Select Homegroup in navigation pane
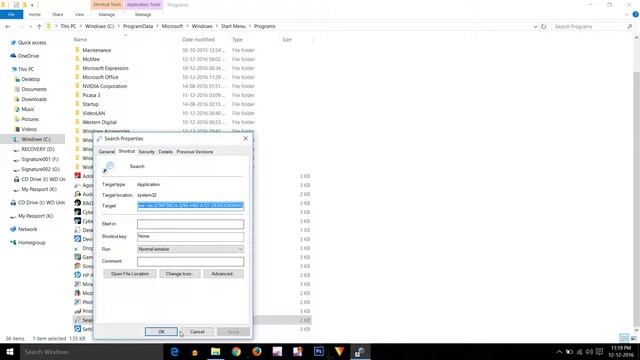The image size is (640, 360). tap(31, 242)
